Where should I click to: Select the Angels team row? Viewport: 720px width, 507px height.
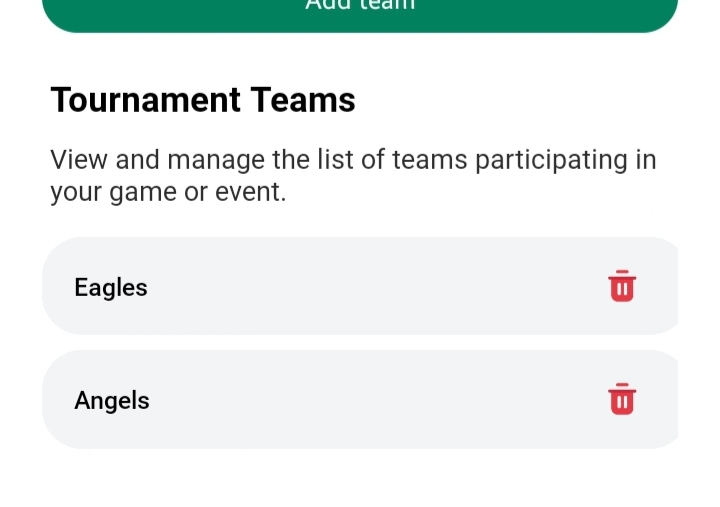340,400
